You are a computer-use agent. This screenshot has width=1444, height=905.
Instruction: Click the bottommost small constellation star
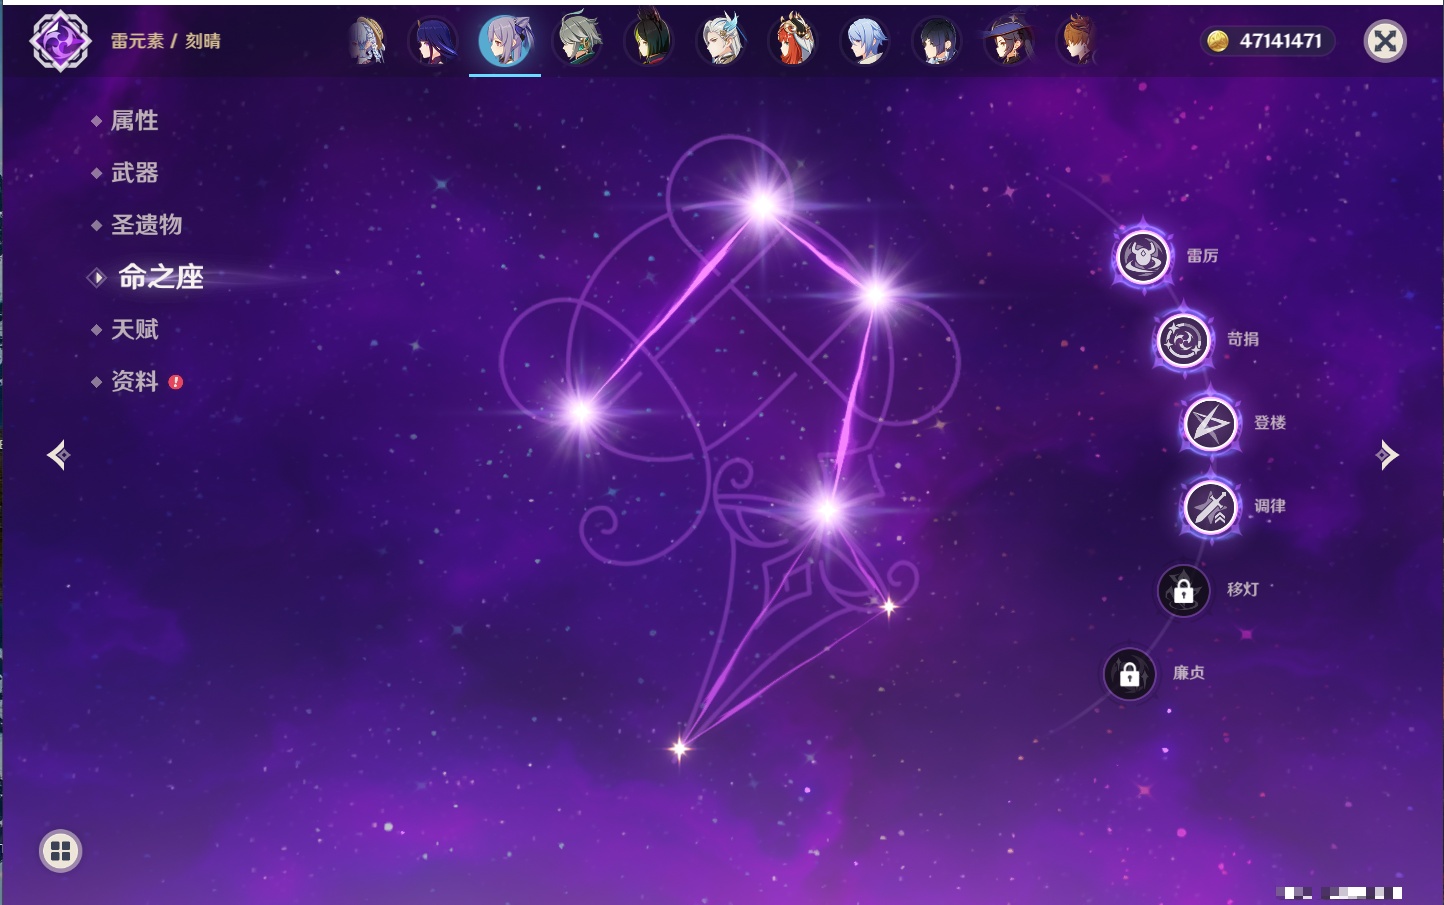[x=680, y=748]
